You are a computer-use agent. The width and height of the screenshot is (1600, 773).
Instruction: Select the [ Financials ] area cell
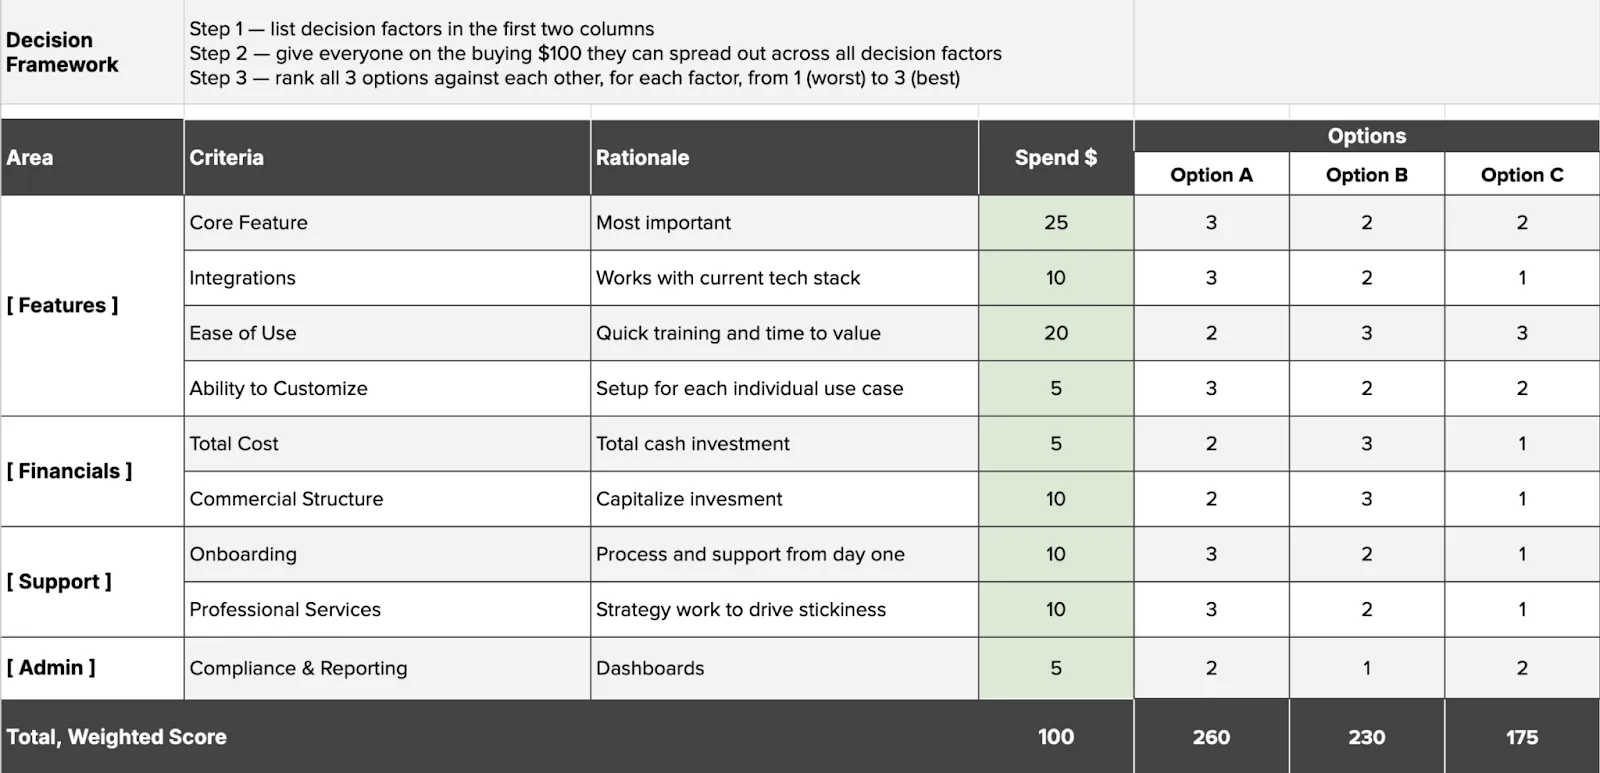pos(92,471)
